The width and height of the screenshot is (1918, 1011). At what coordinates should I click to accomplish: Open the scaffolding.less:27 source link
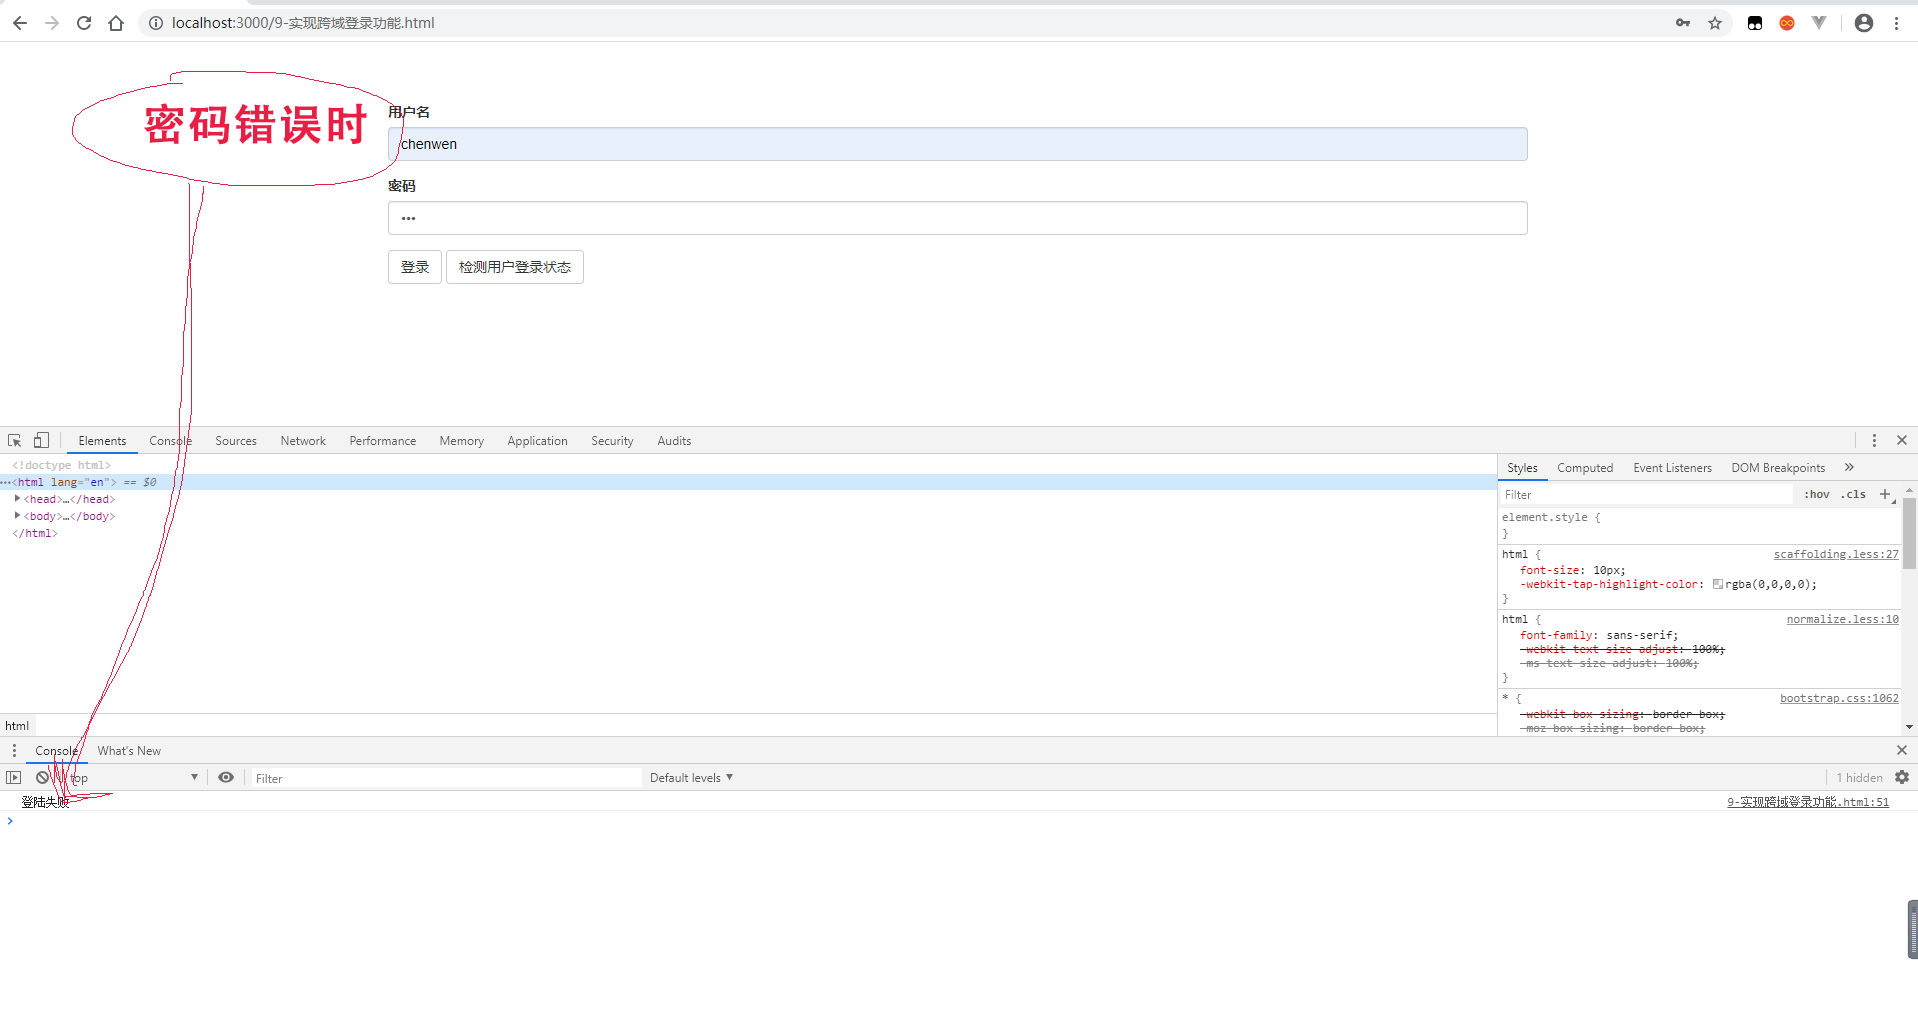click(x=1836, y=554)
